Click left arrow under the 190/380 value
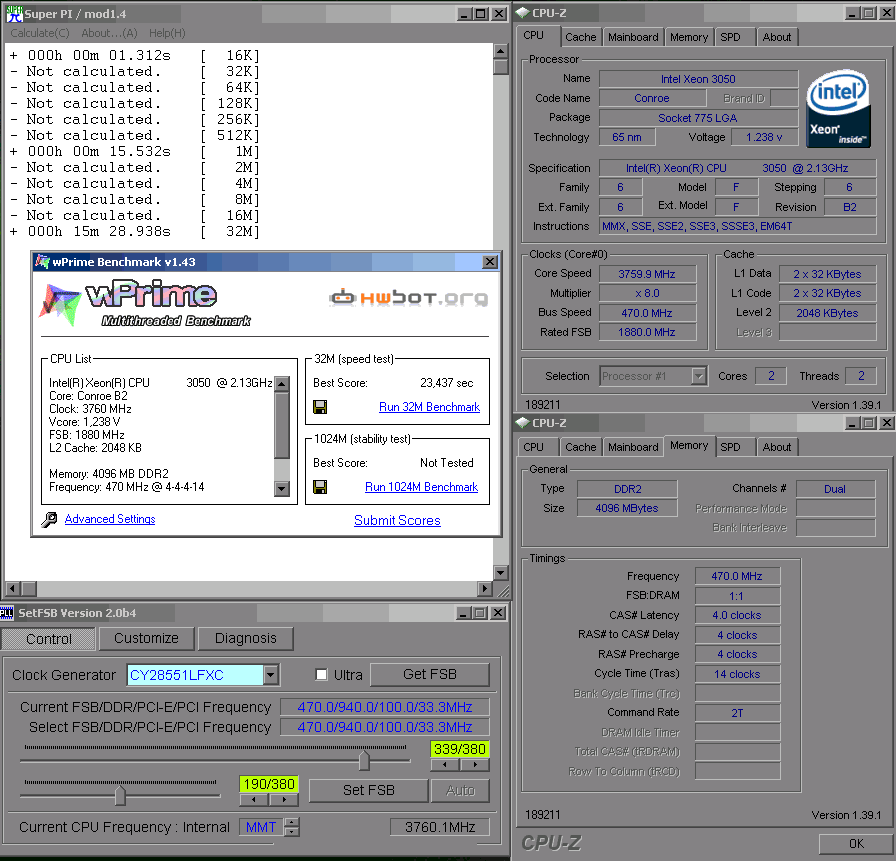The height and width of the screenshot is (861, 896). [254, 799]
